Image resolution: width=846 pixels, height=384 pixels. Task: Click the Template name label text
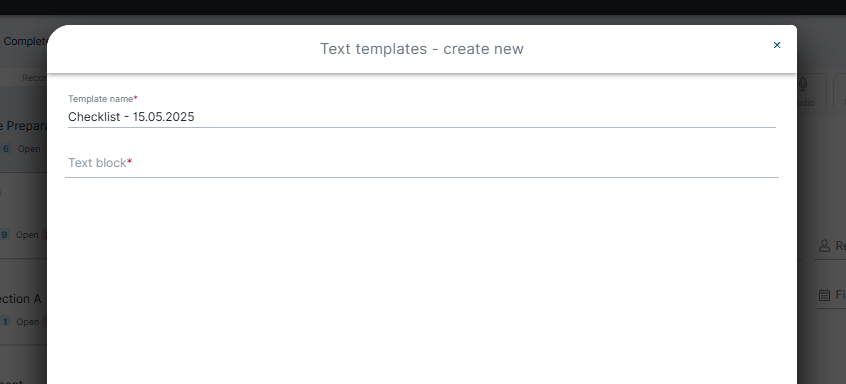tap(100, 99)
